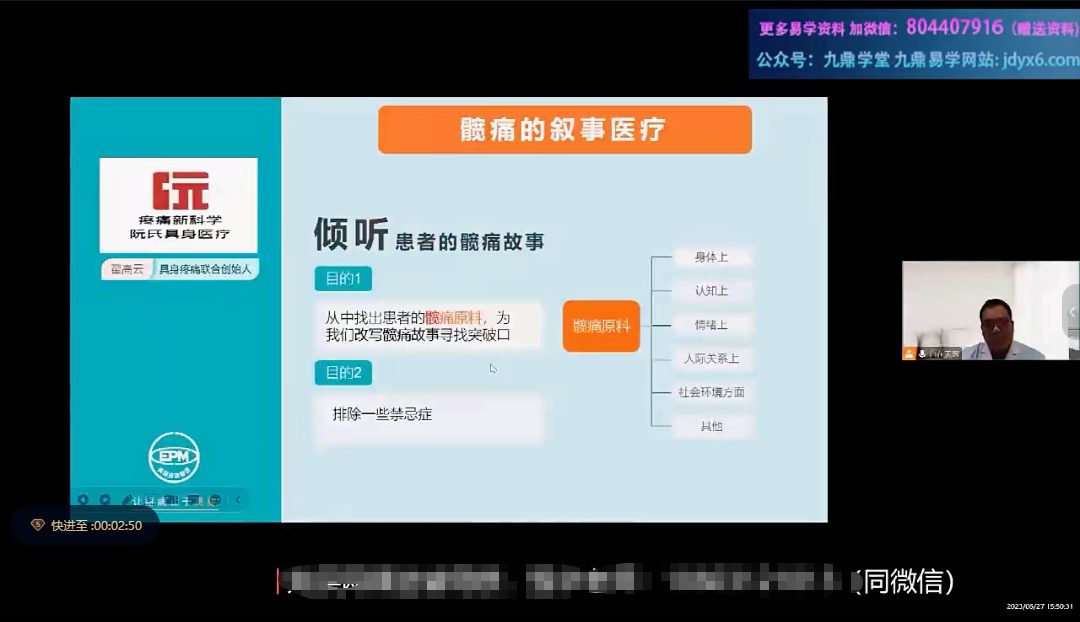1080x622 pixels.
Task: Go to previous slide in slide toolbar
Action: (82, 500)
